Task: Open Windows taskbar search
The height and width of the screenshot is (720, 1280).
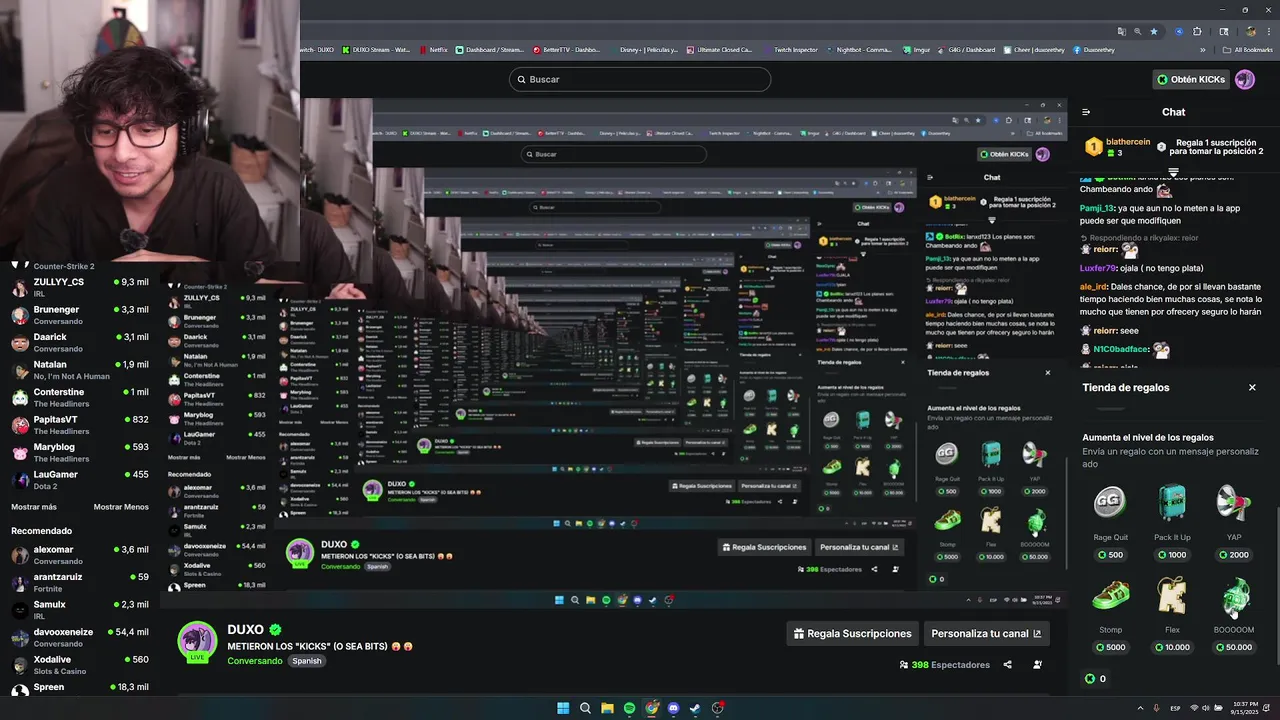Action: click(x=585, y=708)
